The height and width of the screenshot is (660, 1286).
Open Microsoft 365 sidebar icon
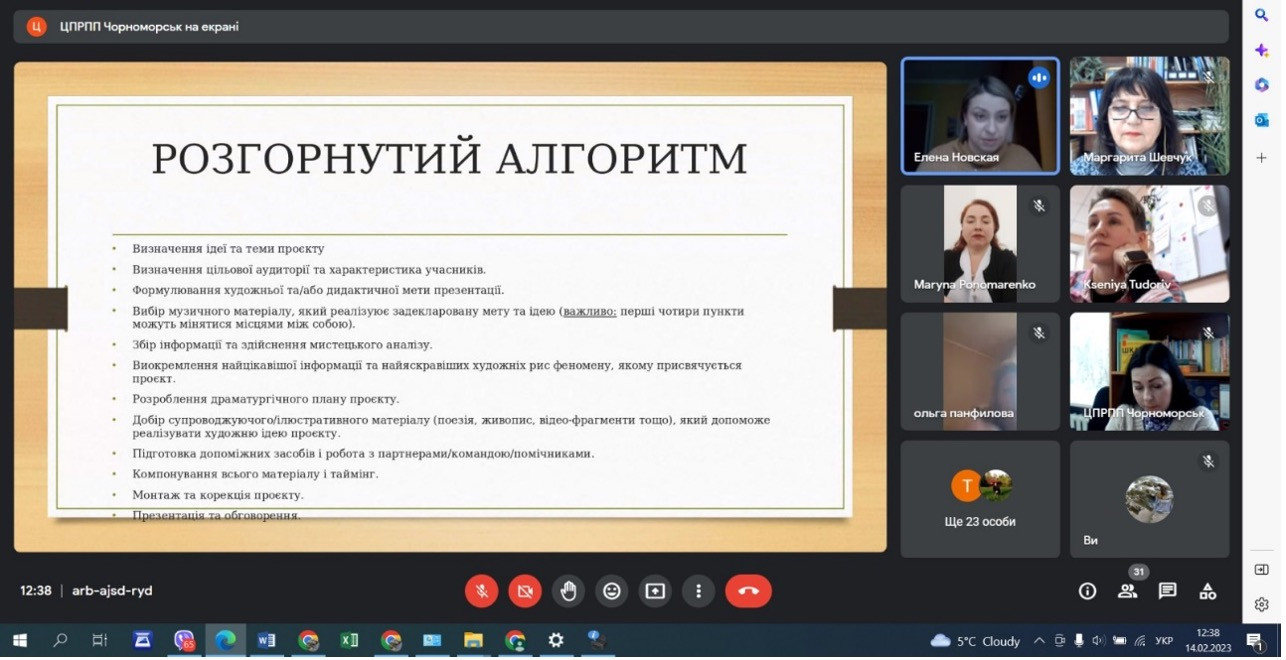(1262, 85)
